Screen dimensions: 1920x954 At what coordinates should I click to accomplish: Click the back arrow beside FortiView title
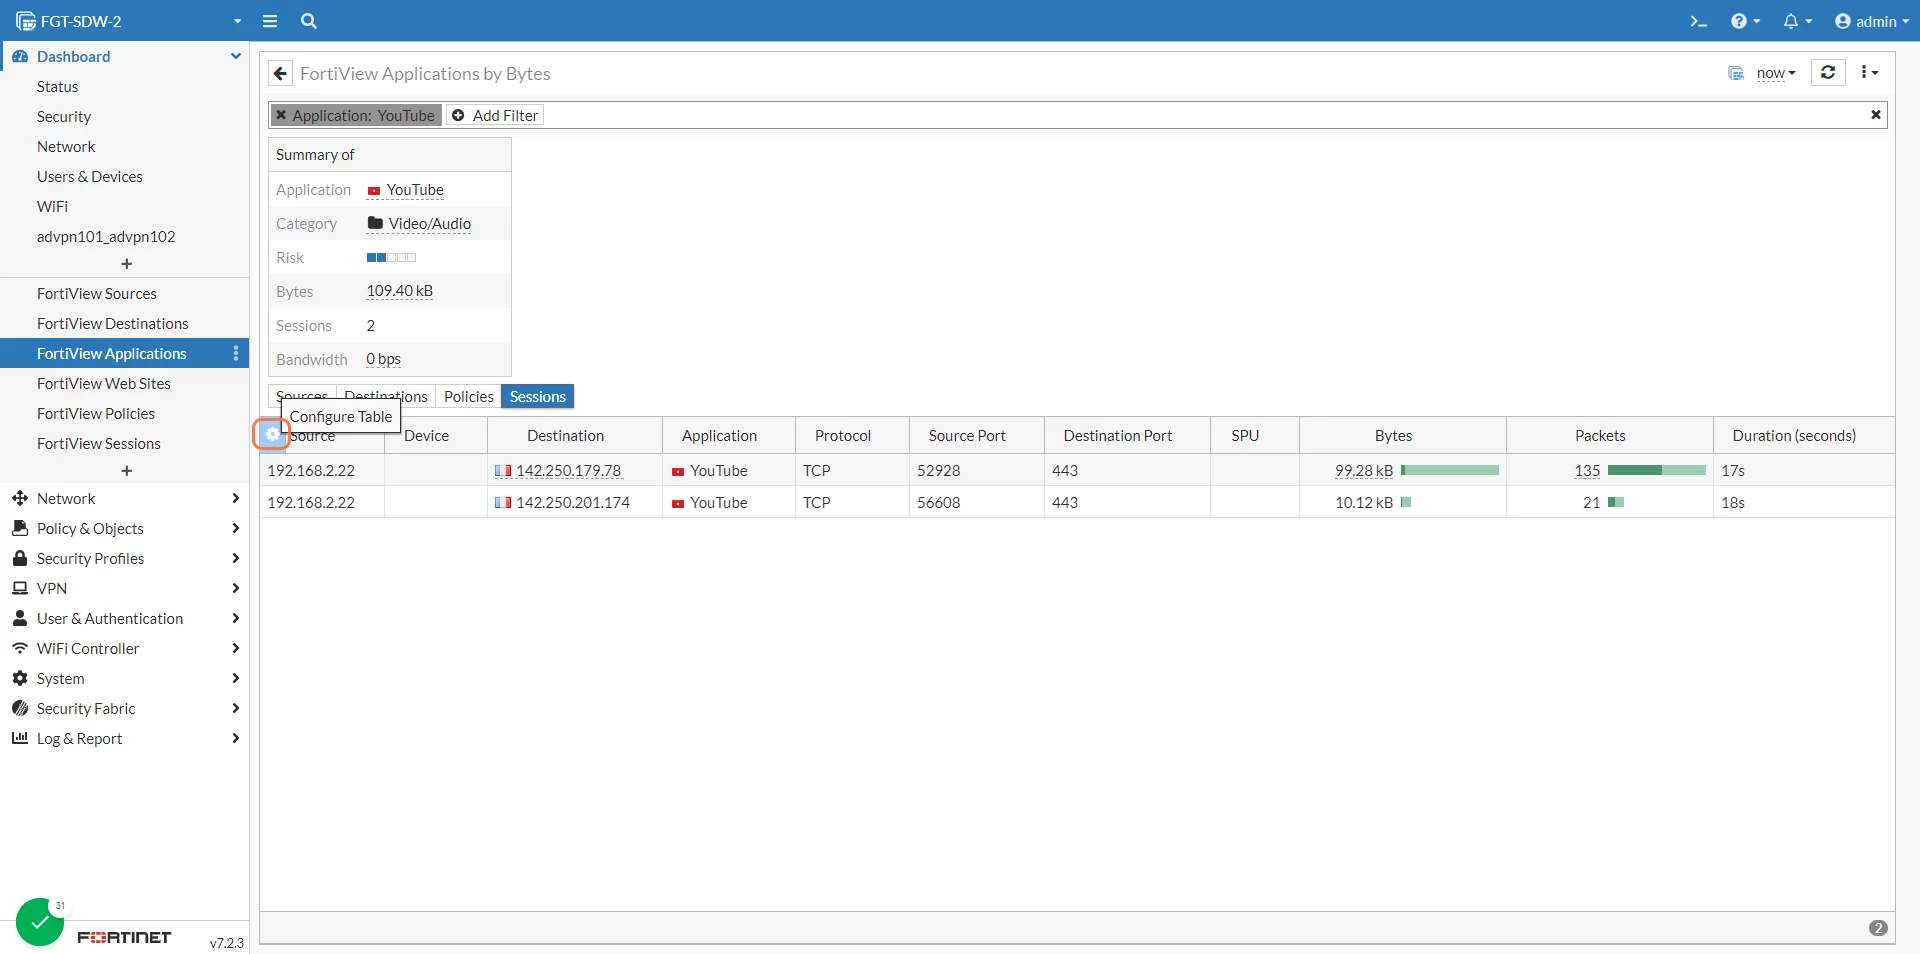pyautogui.click(x=281, y=73)
